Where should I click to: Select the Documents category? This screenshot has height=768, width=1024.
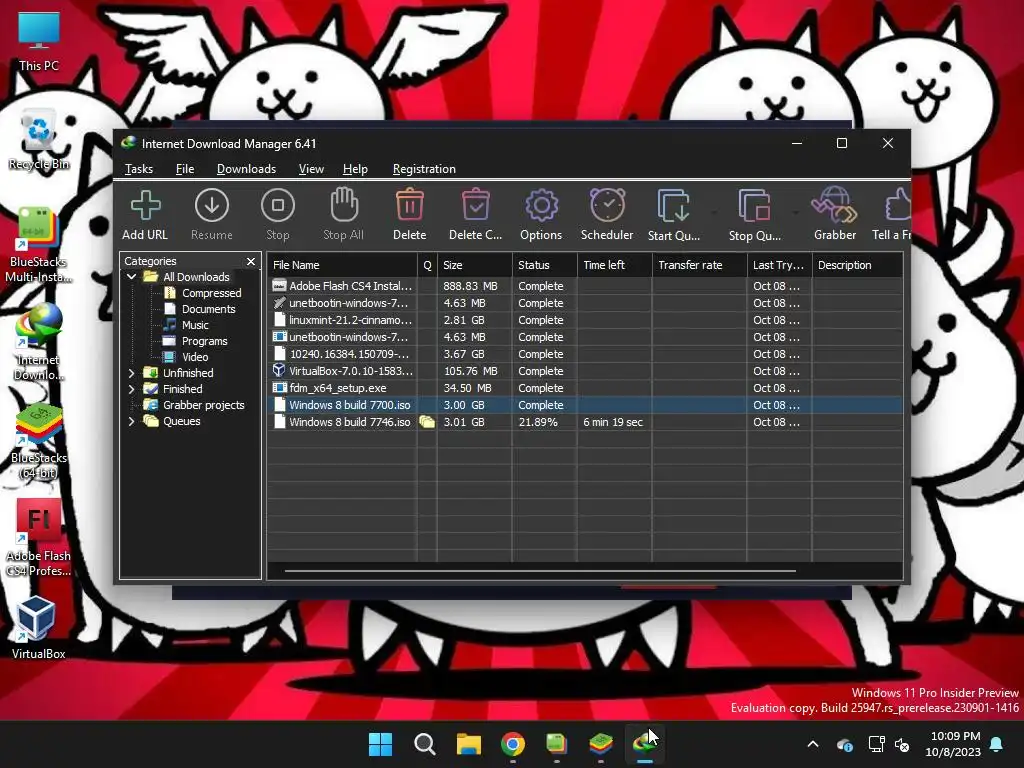(x=208, y=309)
